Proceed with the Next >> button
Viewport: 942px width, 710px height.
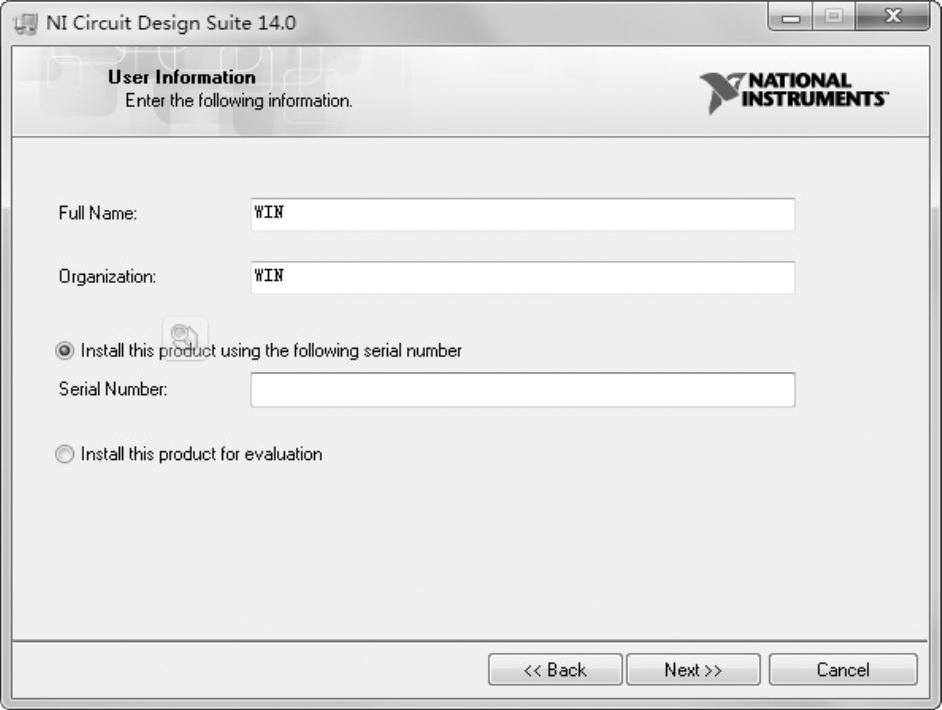[x=693, y=670]
